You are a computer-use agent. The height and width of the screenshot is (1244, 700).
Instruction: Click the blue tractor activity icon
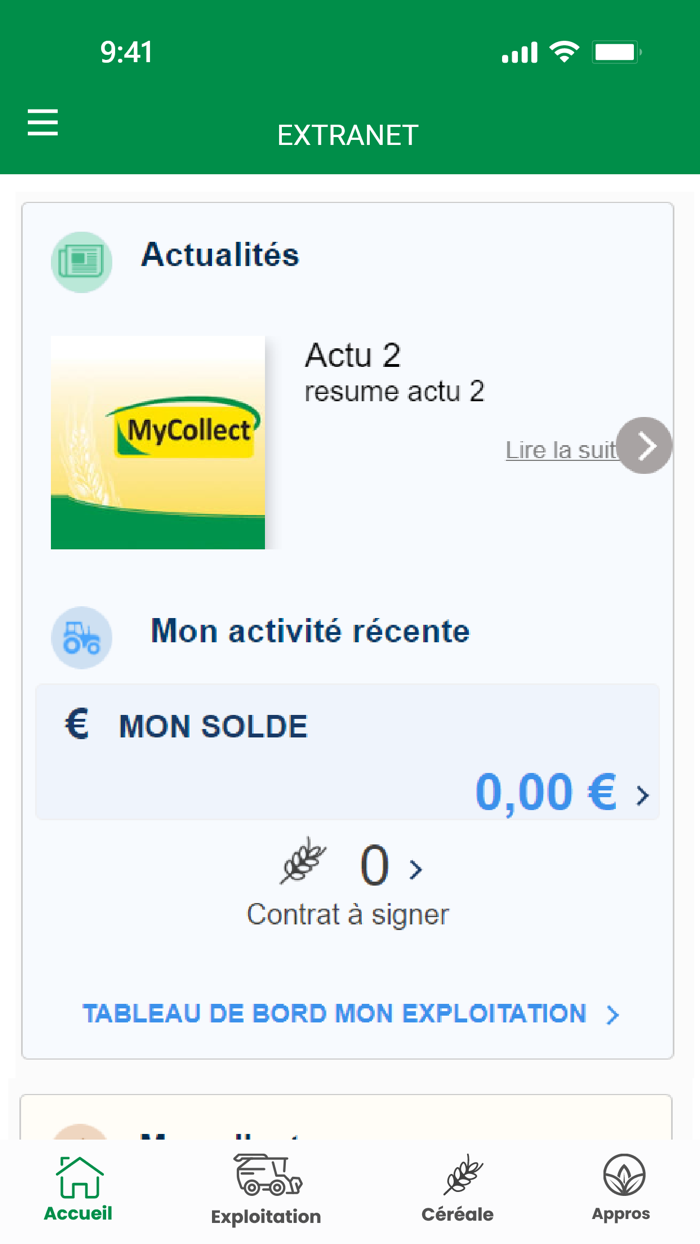click(x=81, y=637)
